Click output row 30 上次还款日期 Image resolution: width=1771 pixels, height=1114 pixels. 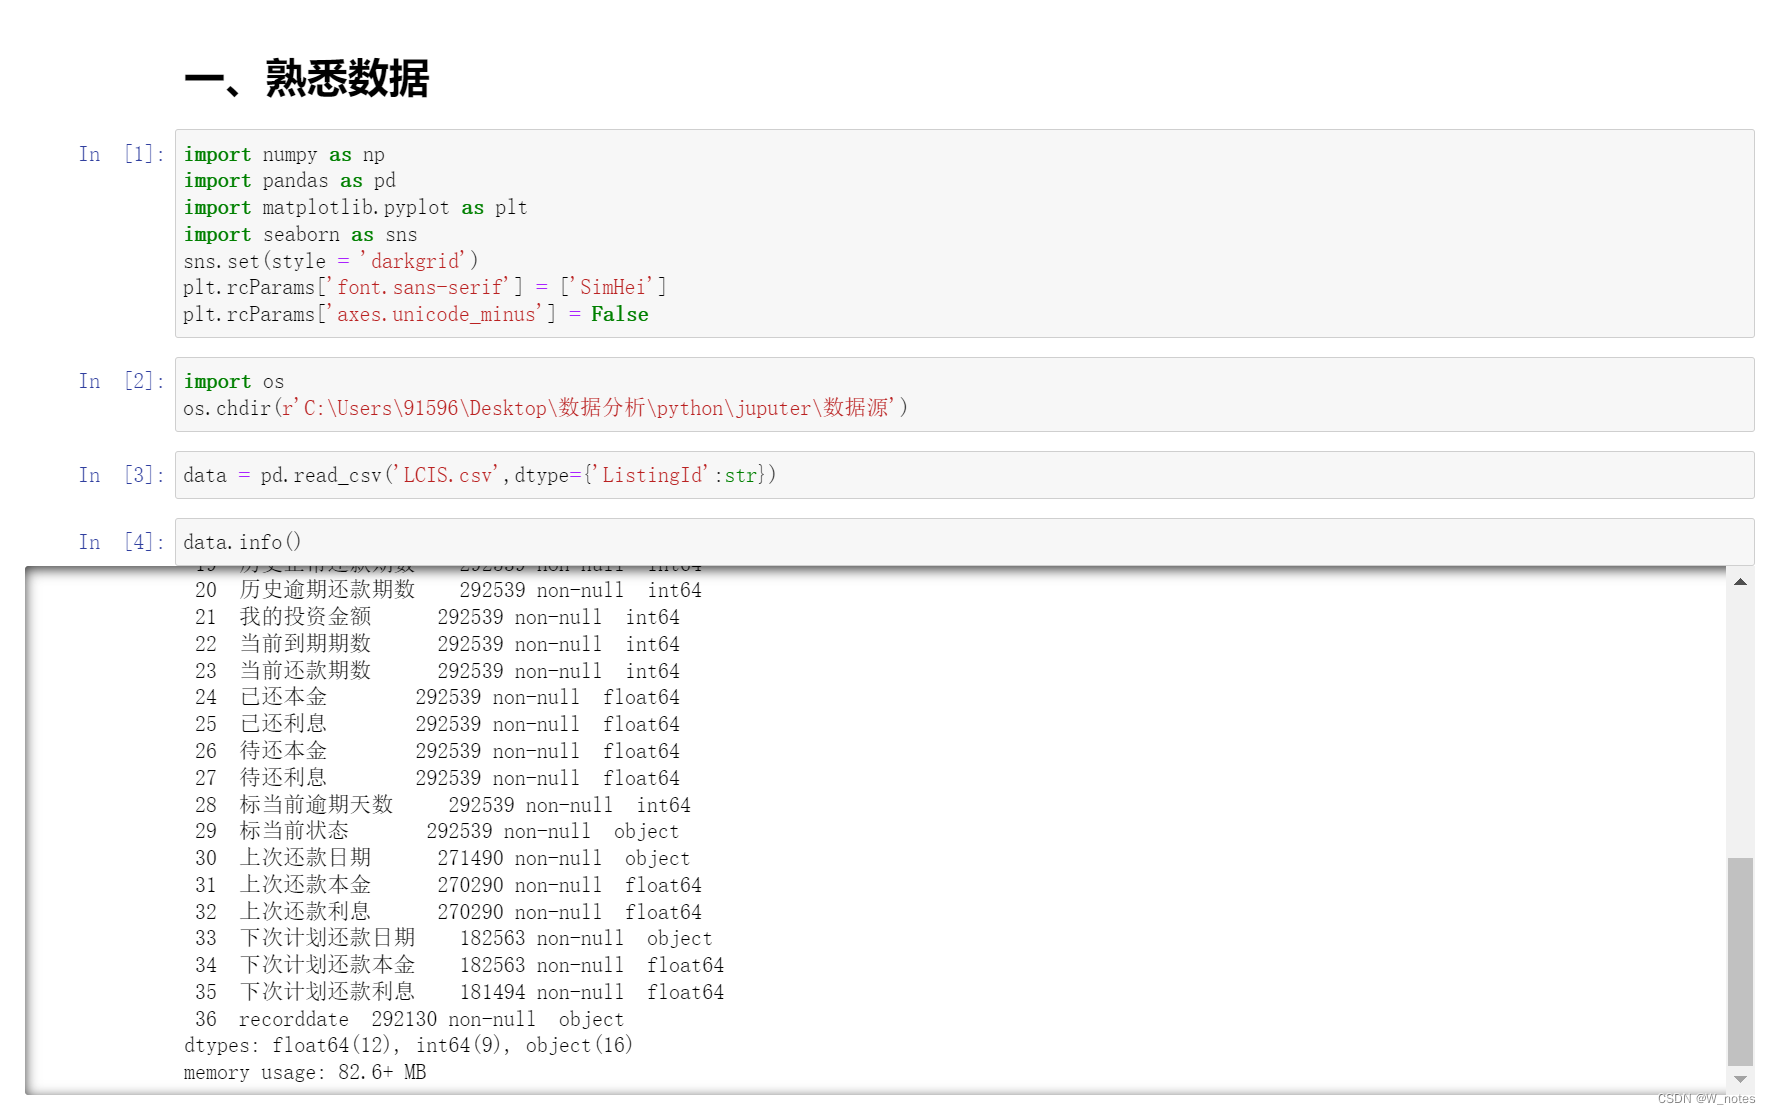442,859
